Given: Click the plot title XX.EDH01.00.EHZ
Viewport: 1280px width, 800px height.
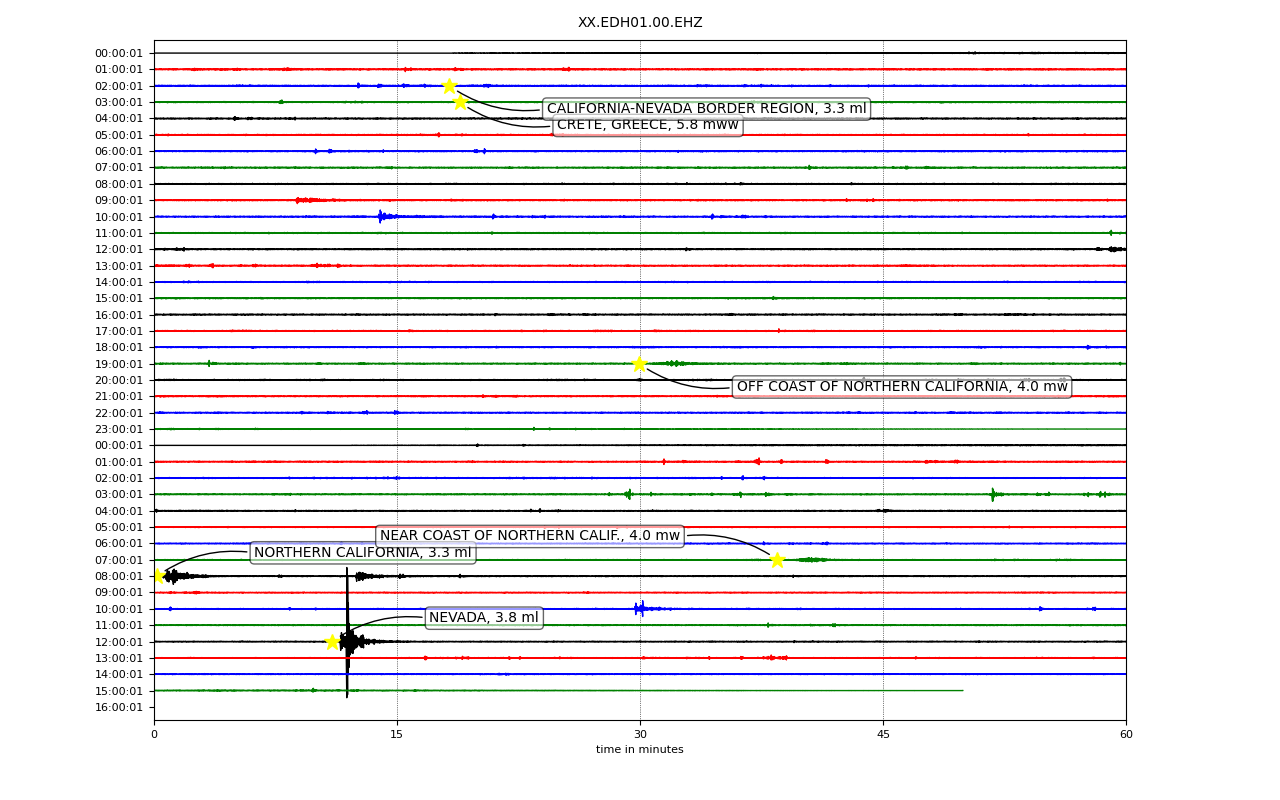Looking at the screenshot, I should (x=640, y=23).
